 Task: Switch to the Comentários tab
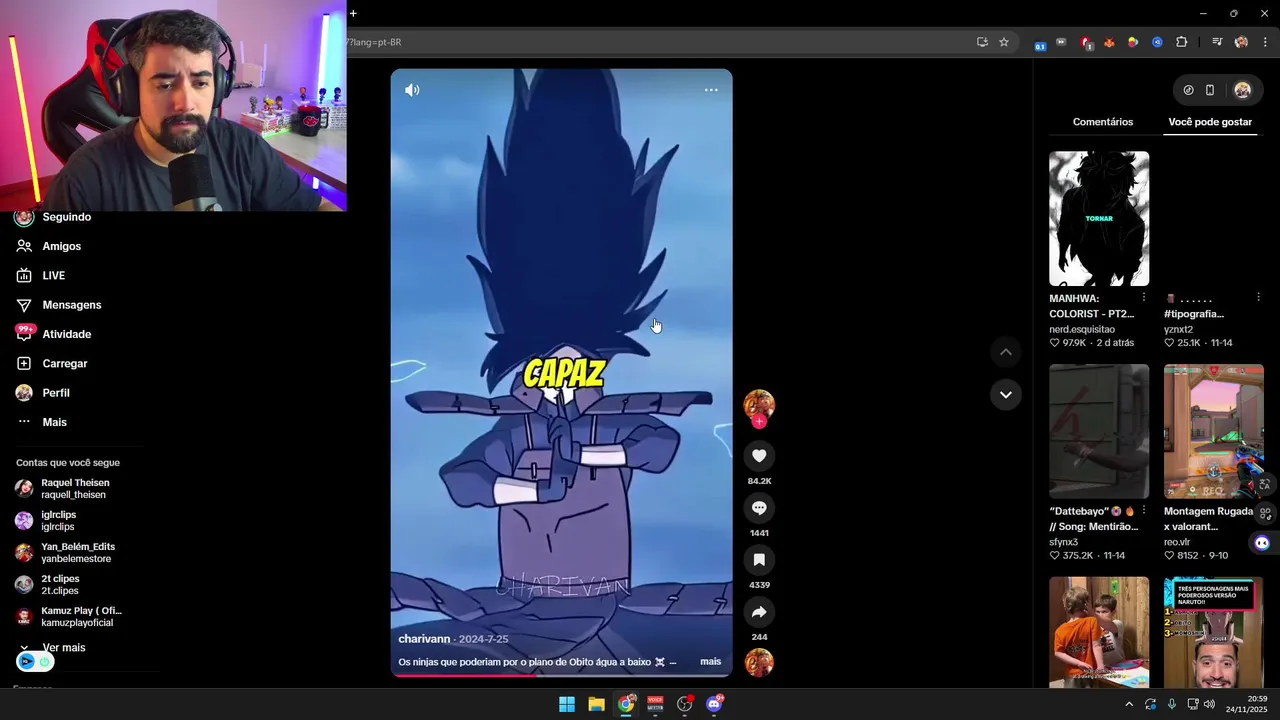1103,122
